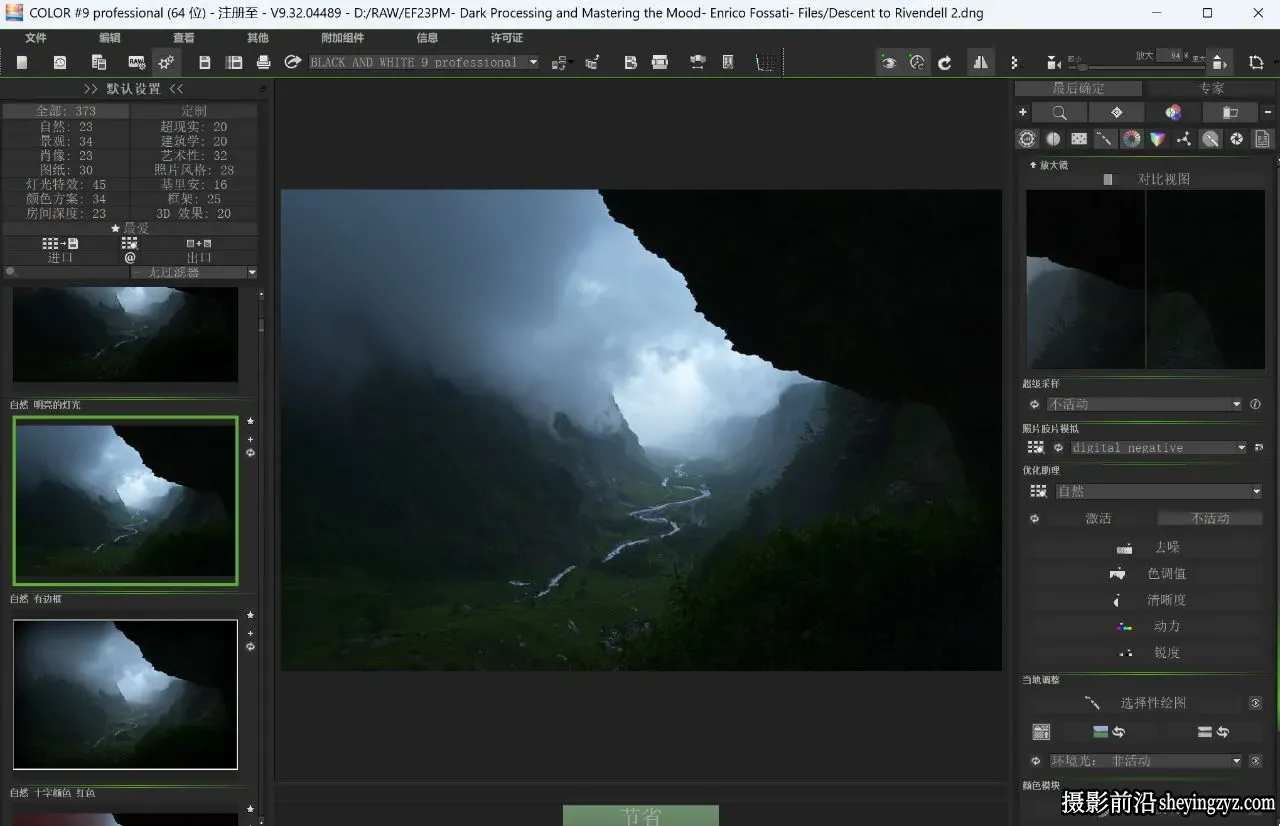Toggle the eye icon next to 环境光 dropdown
This screenshot has height=826, width=1280.
coord(1256,761)
